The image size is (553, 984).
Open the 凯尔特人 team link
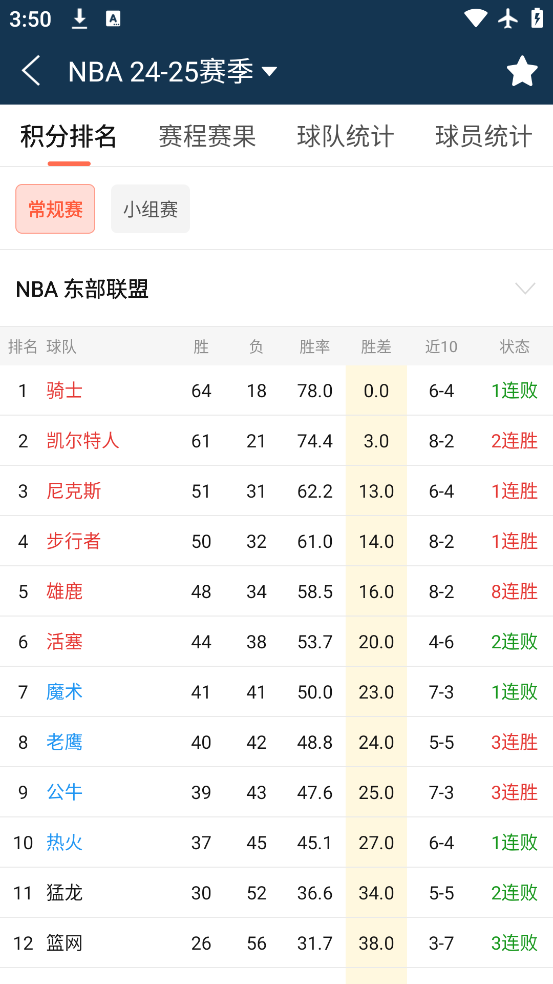pos(83,441)
